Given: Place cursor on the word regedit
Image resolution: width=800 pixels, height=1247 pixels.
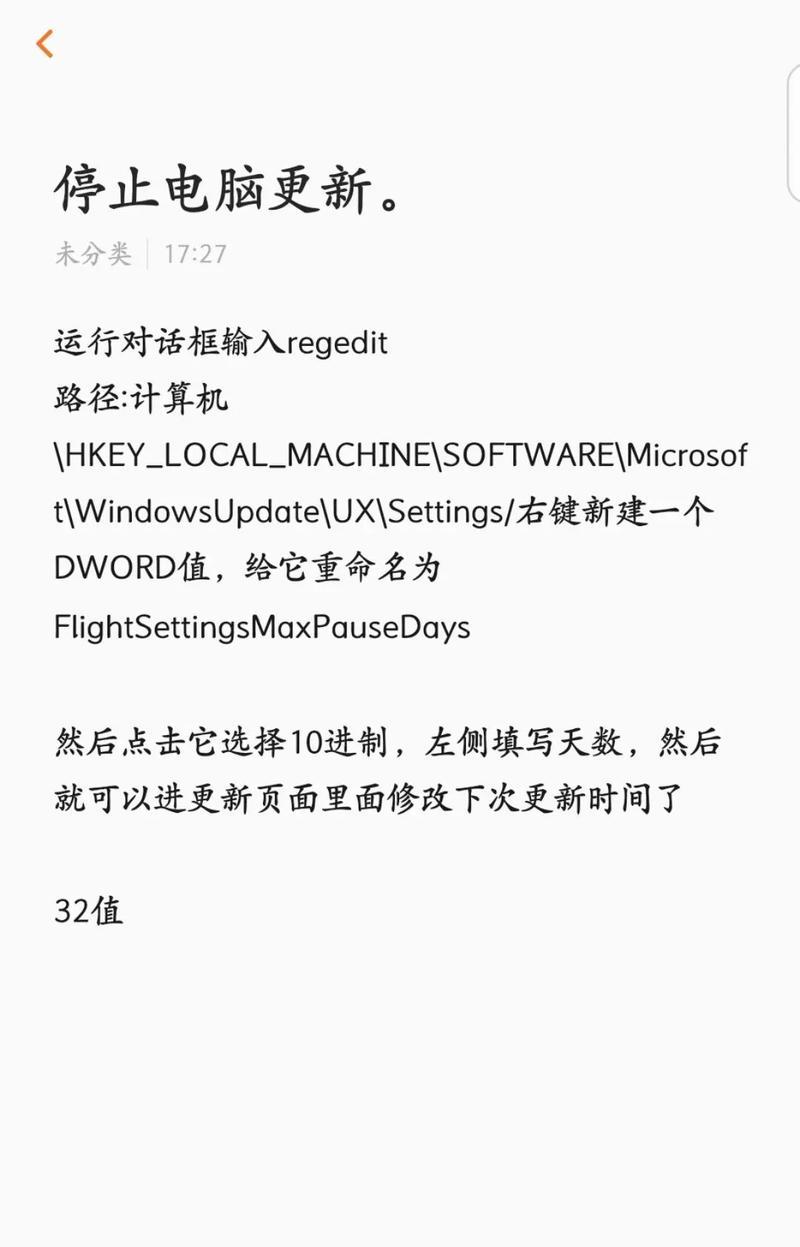Looking at the screenshot, I should click(337, 344).
